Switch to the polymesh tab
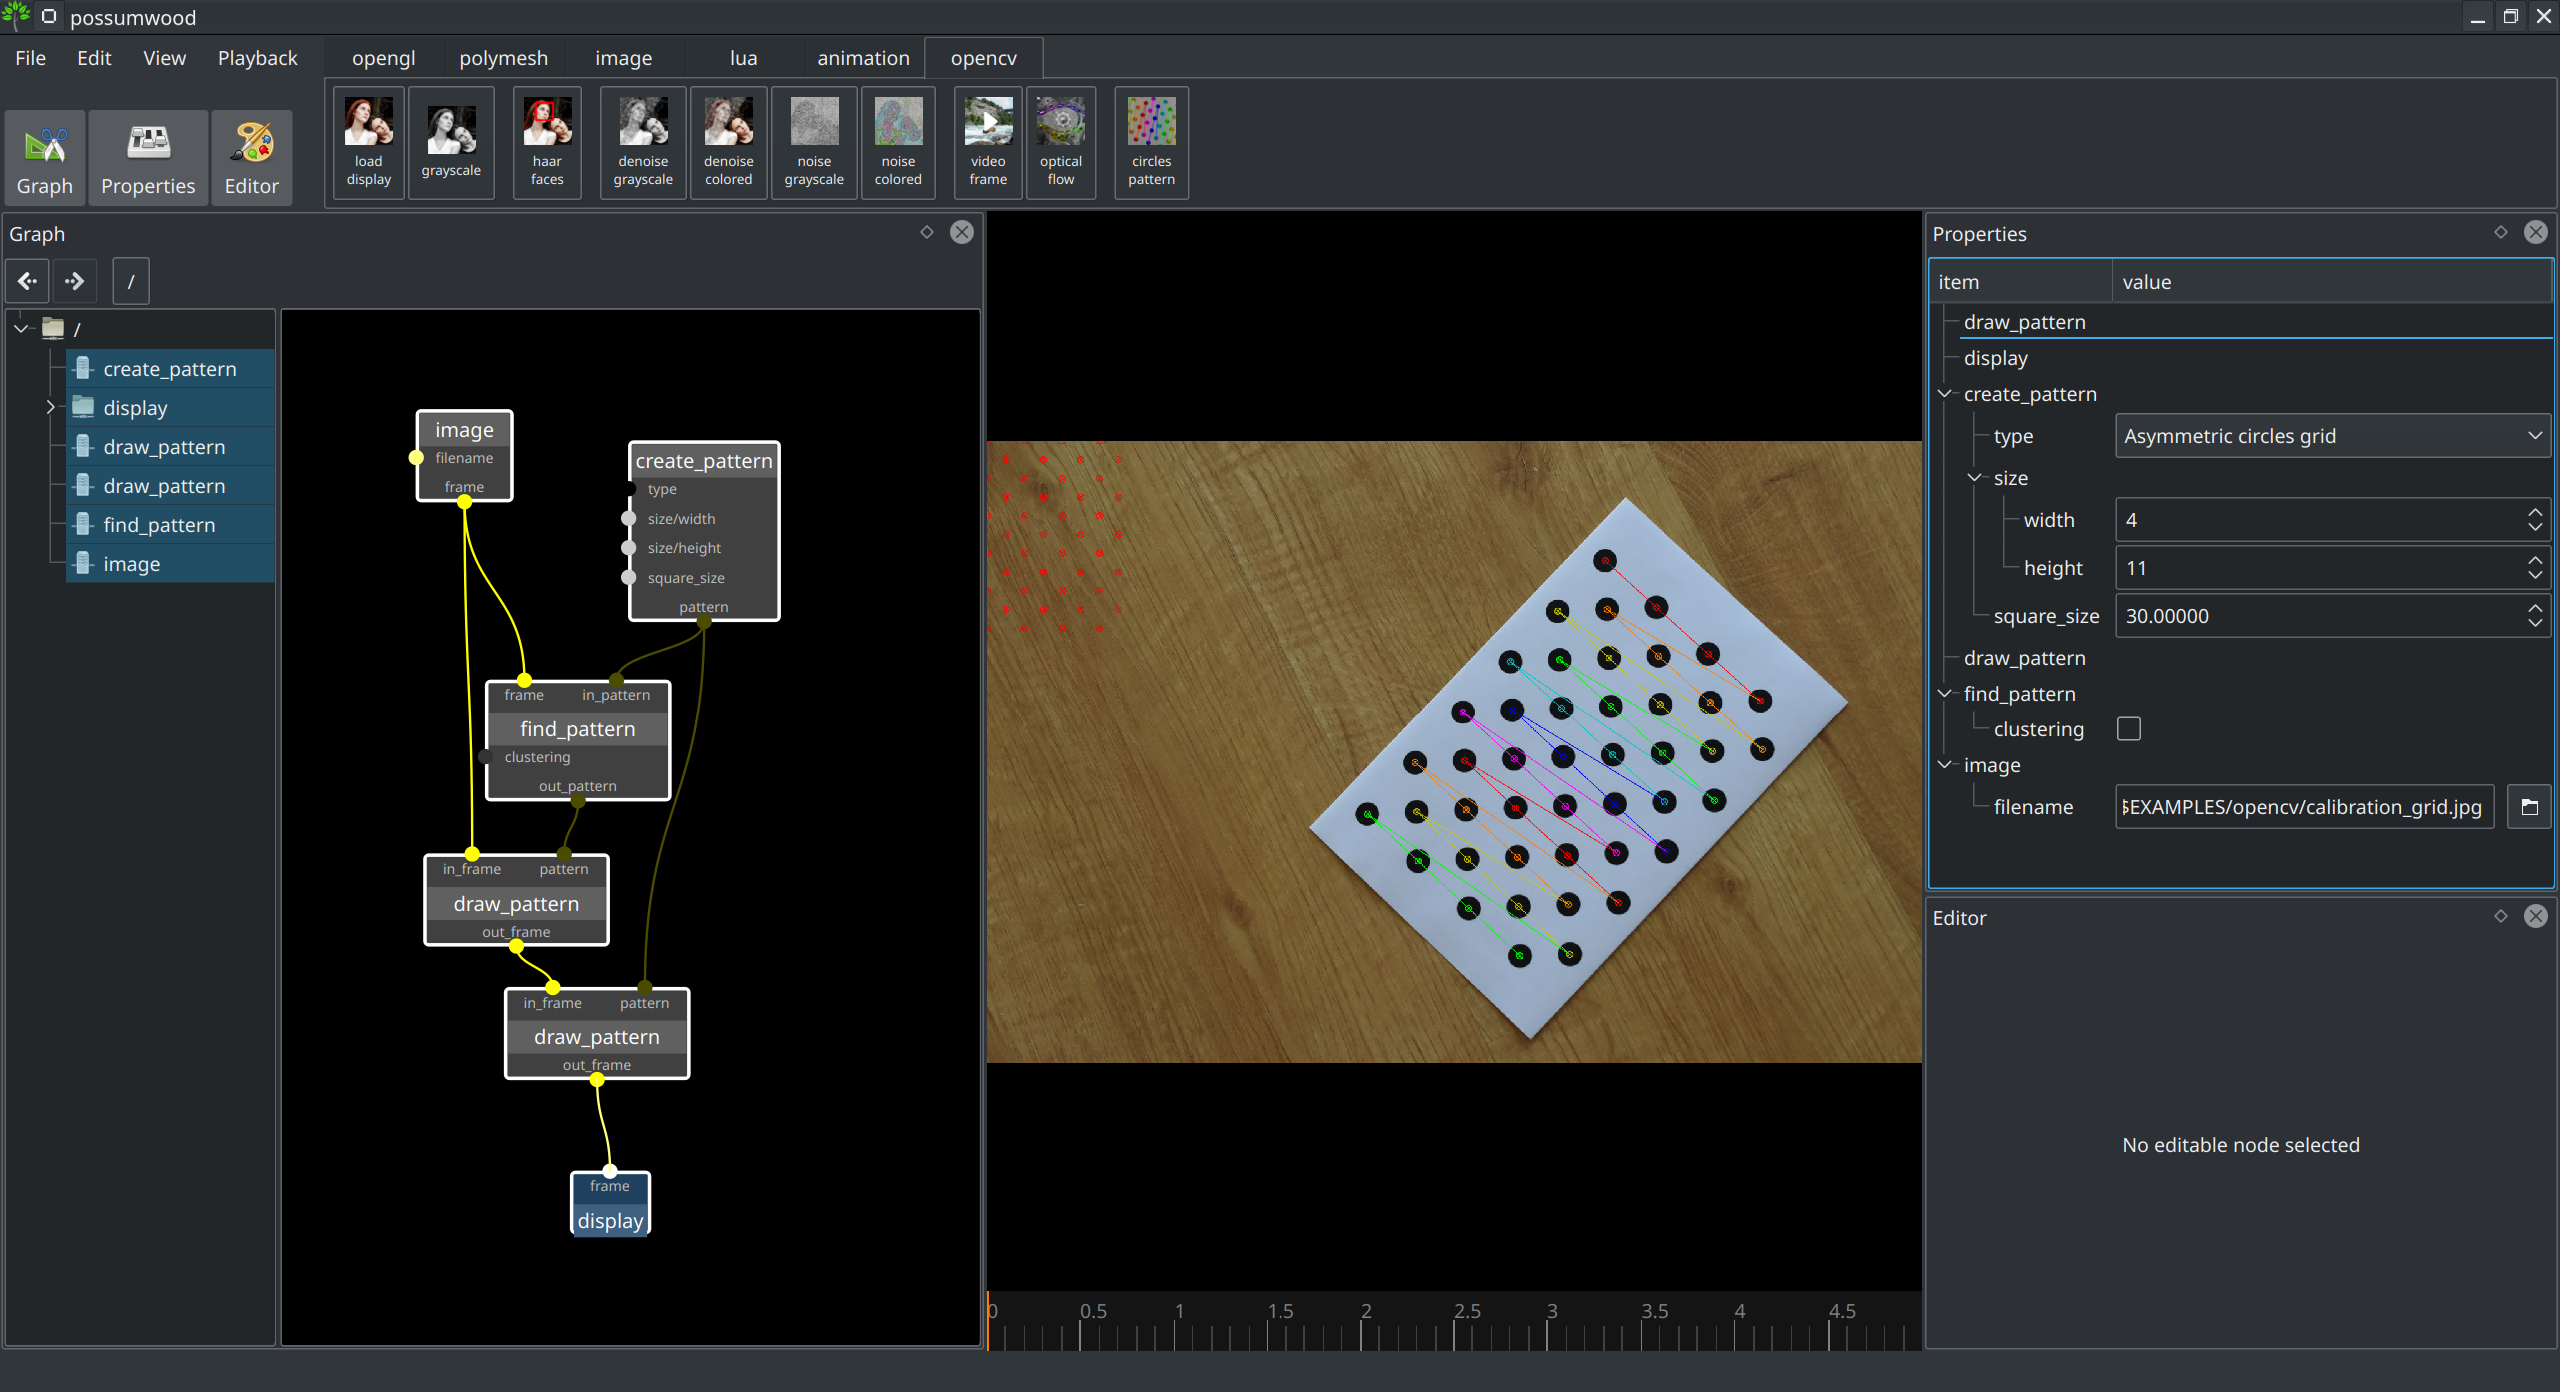Viewport: 2560px width, 1392px height. [x=503, y=58]
